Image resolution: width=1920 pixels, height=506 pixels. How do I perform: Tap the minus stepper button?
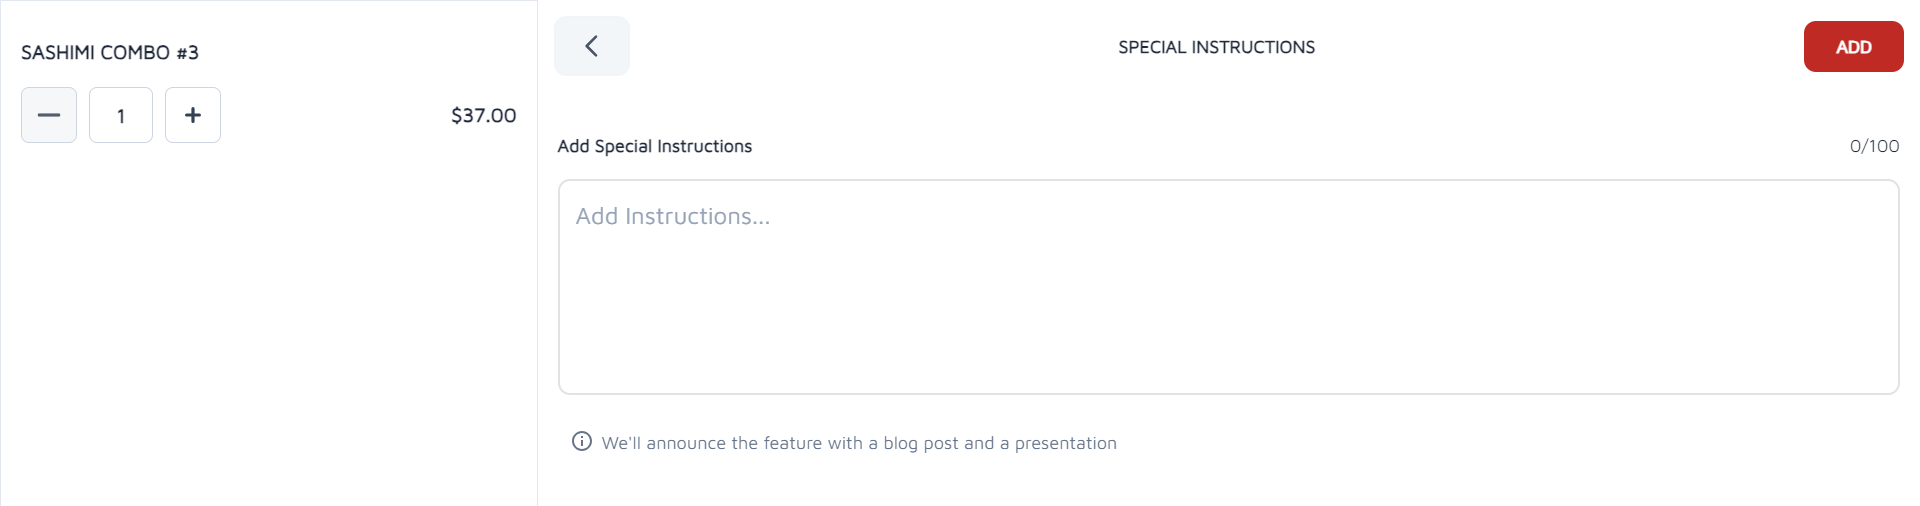pyautogui.click(x=49, y=115)
